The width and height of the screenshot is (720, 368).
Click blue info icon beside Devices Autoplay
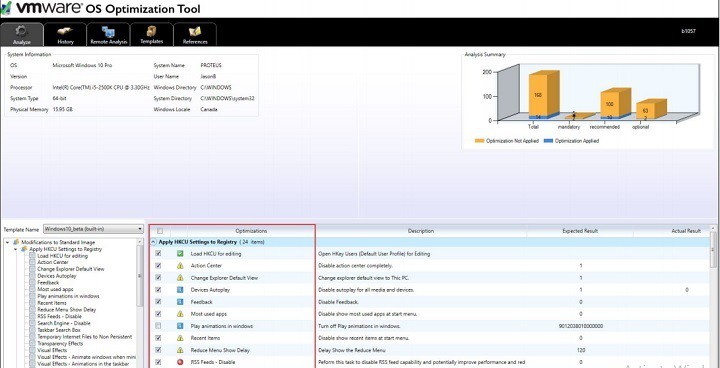[x=180, y=290]
